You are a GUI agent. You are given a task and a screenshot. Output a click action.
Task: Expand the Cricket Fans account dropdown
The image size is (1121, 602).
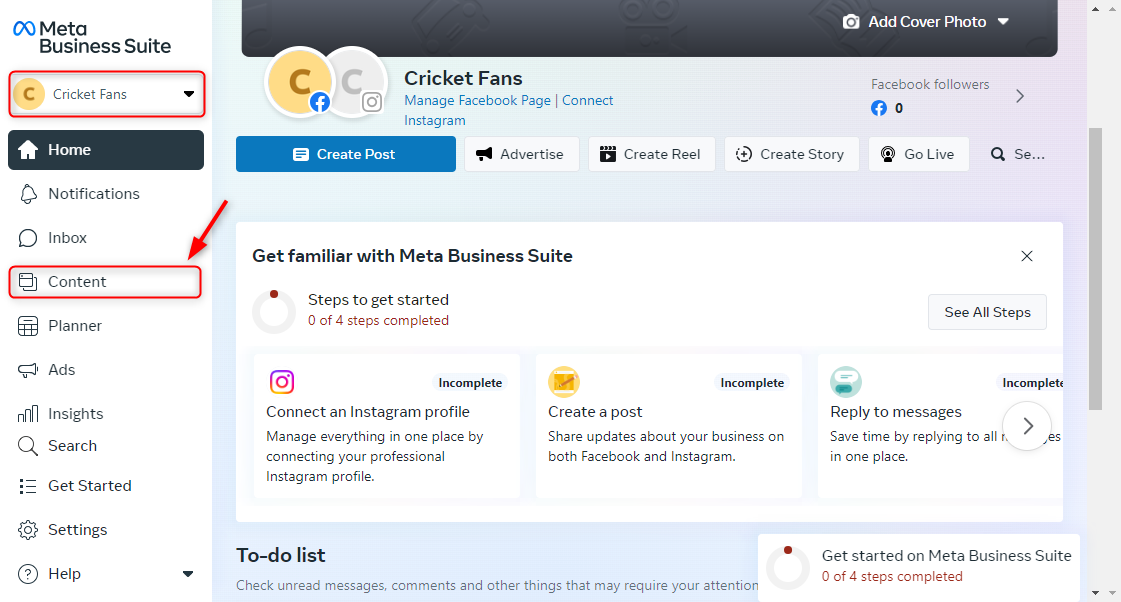[x=188, y=94]
